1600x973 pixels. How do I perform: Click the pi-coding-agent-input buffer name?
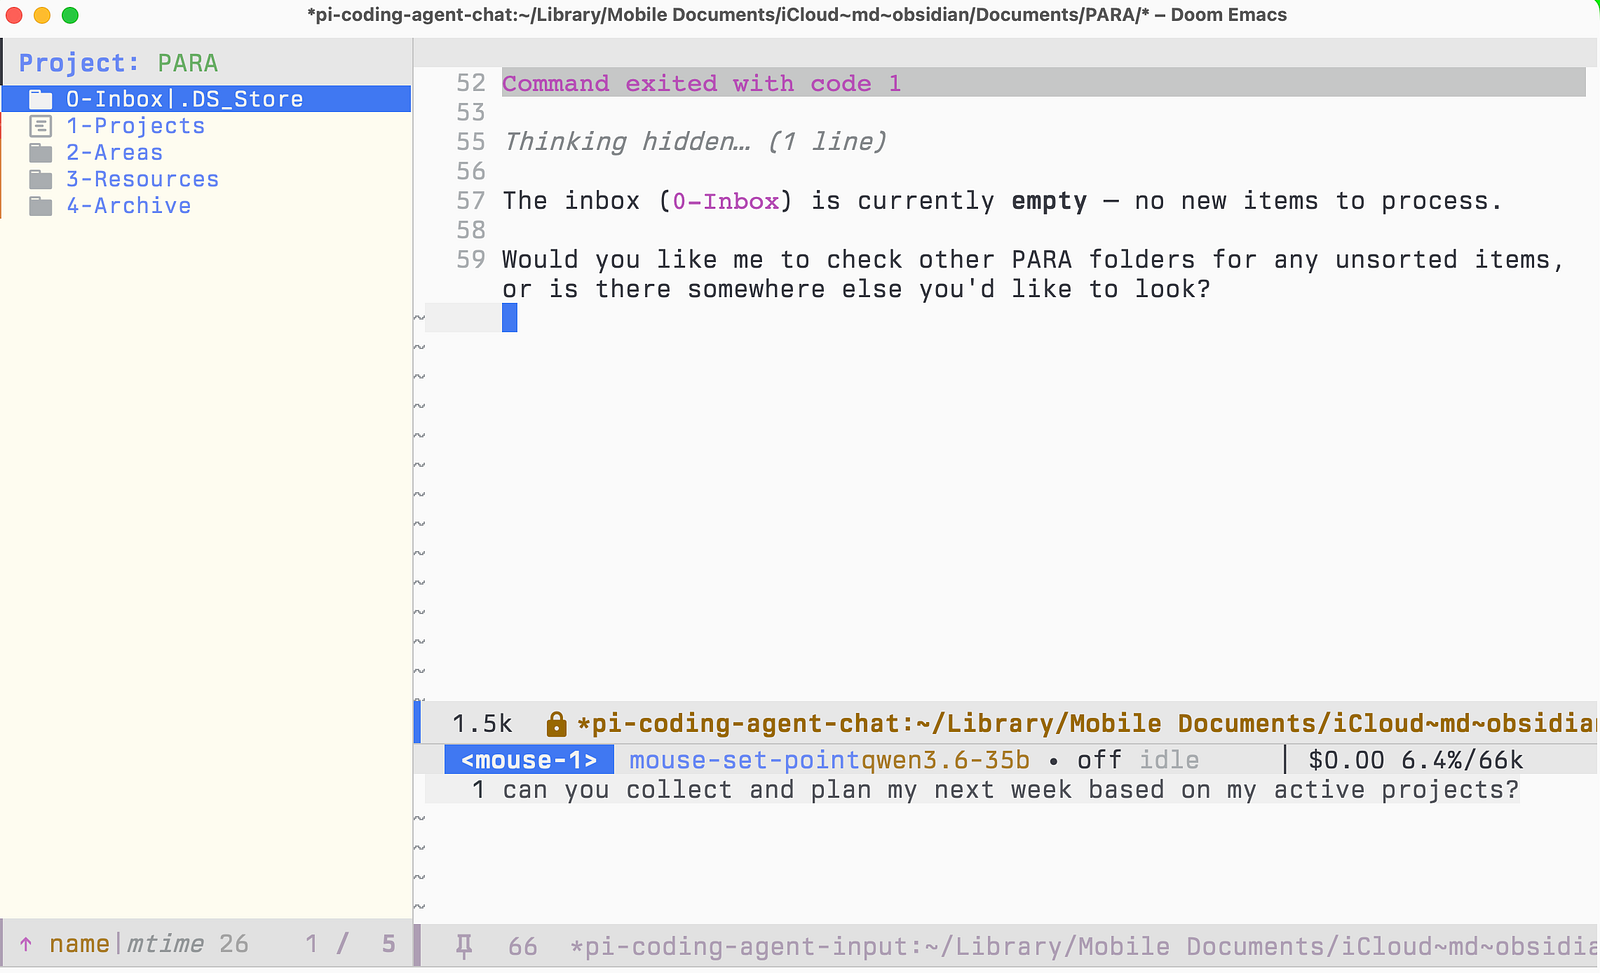(1084, 946)
